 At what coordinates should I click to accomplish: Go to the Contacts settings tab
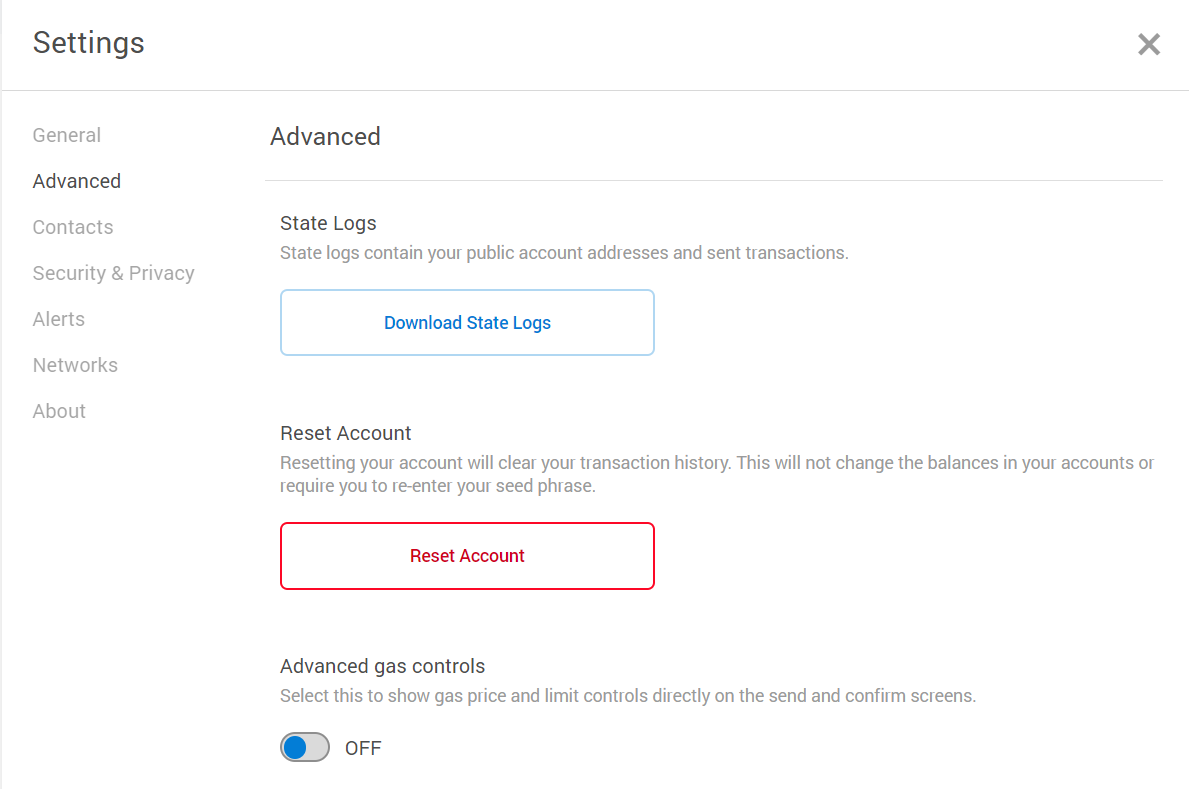(x=73, y=227)
